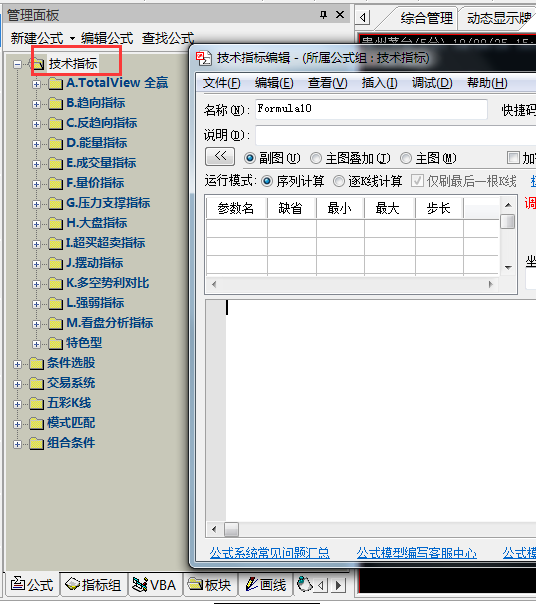Screen dimensions: 536x604
Task: Click folder icon beside 条件选股
Action: (x=37, y=364)
